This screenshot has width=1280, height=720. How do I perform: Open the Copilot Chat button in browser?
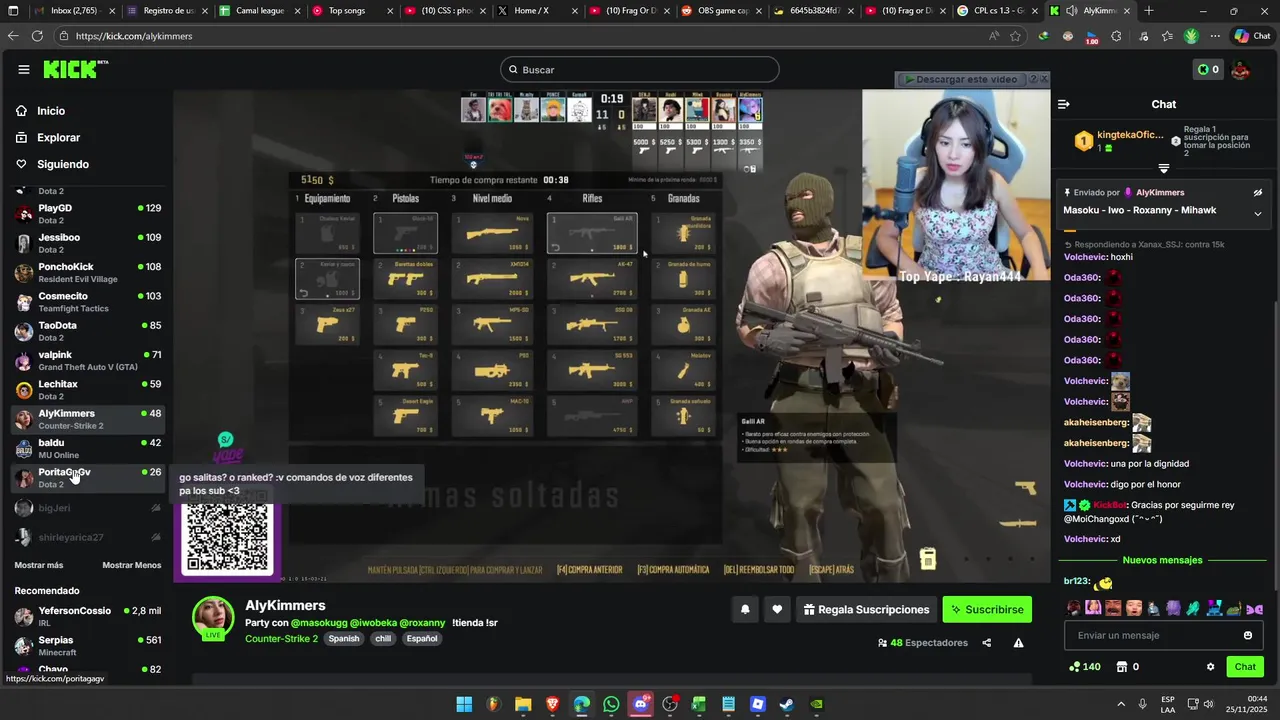[x=1253, y=36]
